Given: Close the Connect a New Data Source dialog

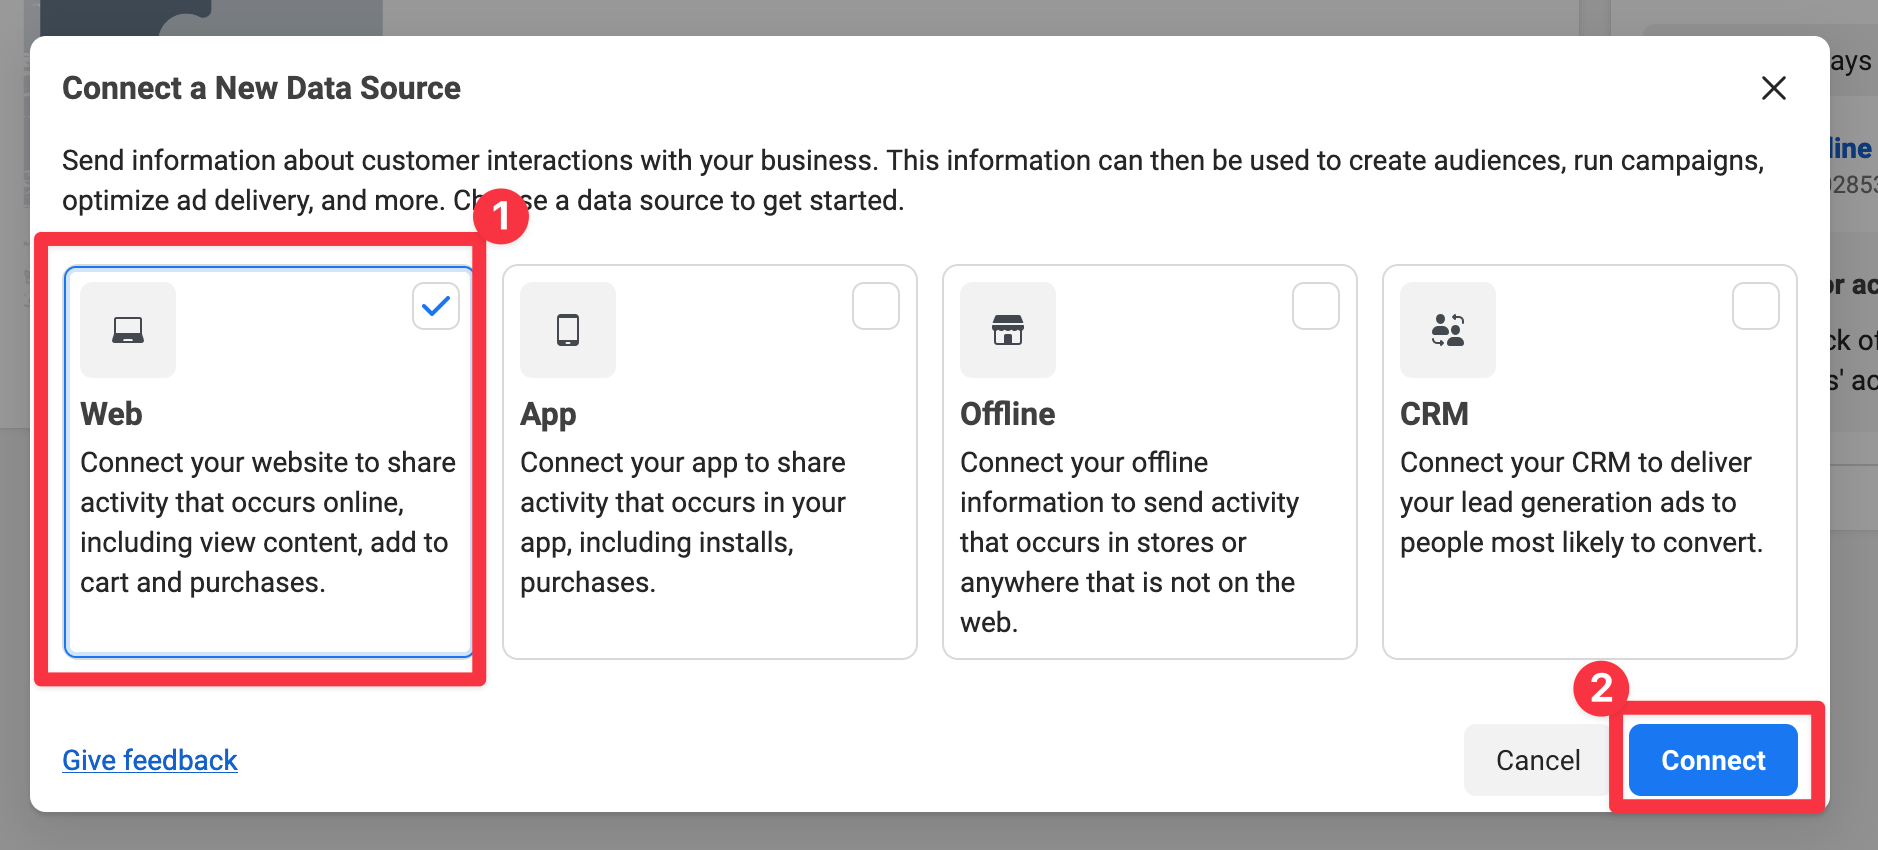Looking at the screenshot, I should click(x=1773, y=88).
